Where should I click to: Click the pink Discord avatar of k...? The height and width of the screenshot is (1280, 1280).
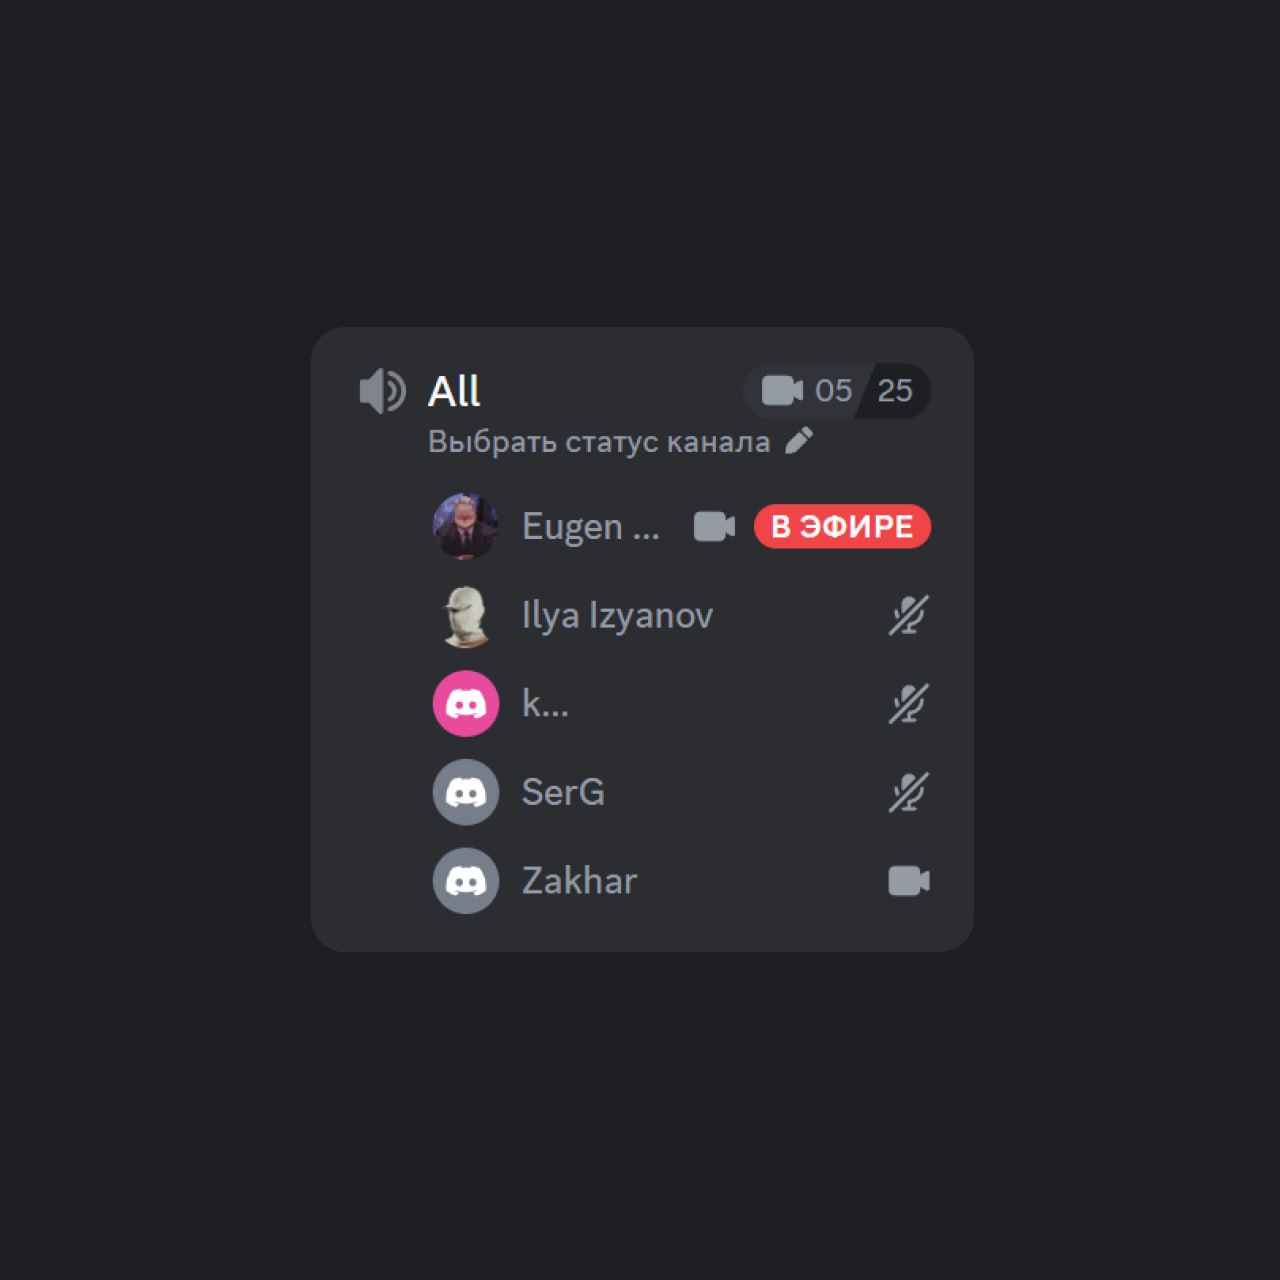466,703
